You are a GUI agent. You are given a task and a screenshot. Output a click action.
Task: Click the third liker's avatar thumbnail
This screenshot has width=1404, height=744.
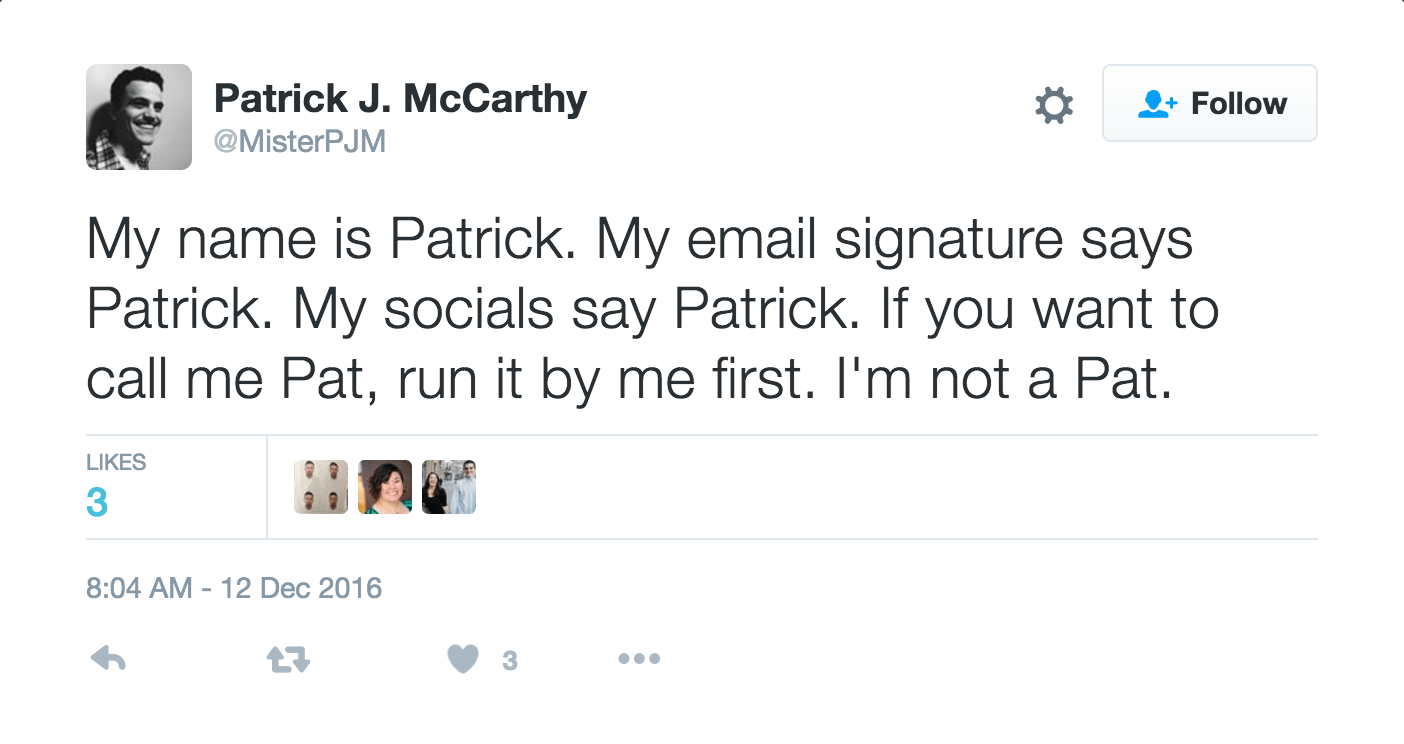[449, 486]
